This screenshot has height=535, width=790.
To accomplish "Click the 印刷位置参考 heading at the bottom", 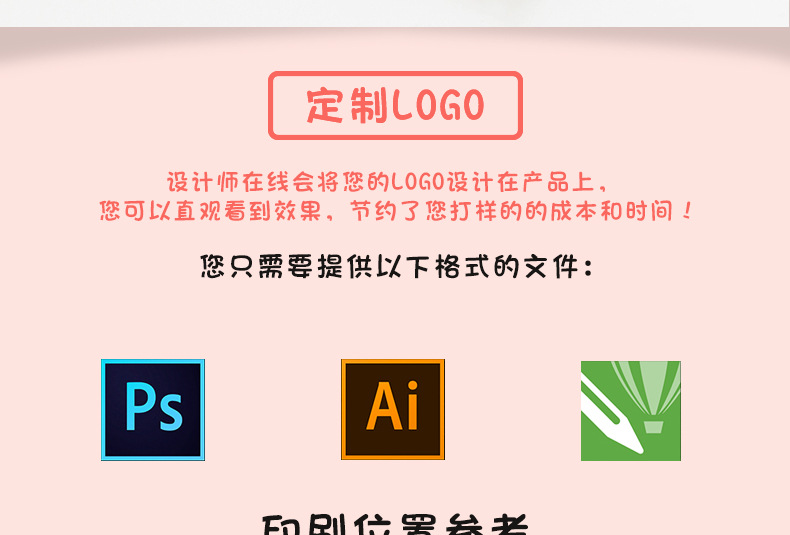I will (396, 525).
